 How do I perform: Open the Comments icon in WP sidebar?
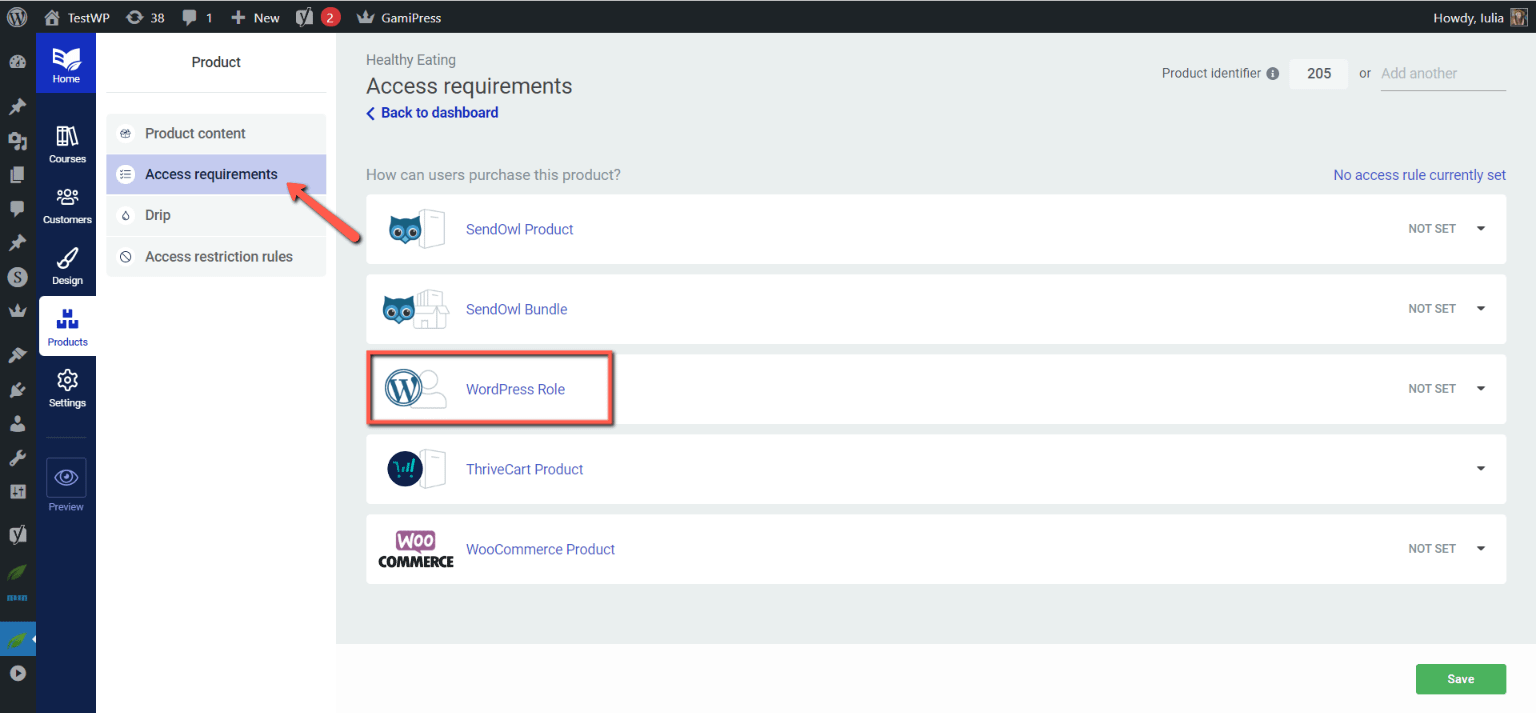17,209
